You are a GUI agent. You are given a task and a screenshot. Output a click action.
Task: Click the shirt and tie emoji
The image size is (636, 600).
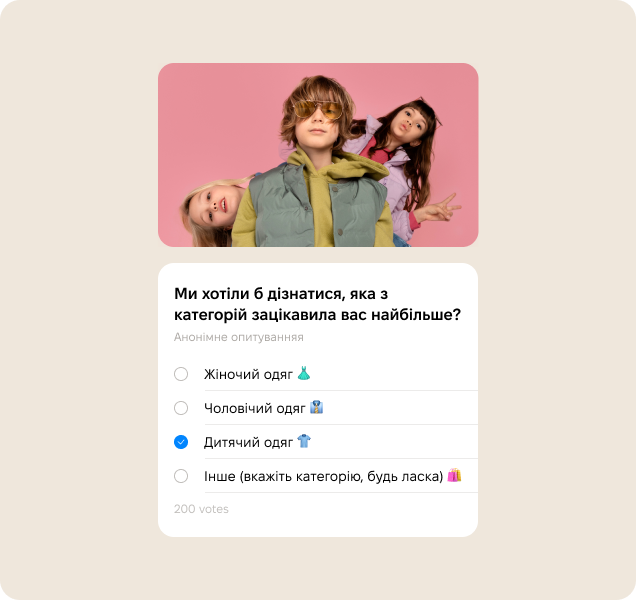(x=316, y=407)
